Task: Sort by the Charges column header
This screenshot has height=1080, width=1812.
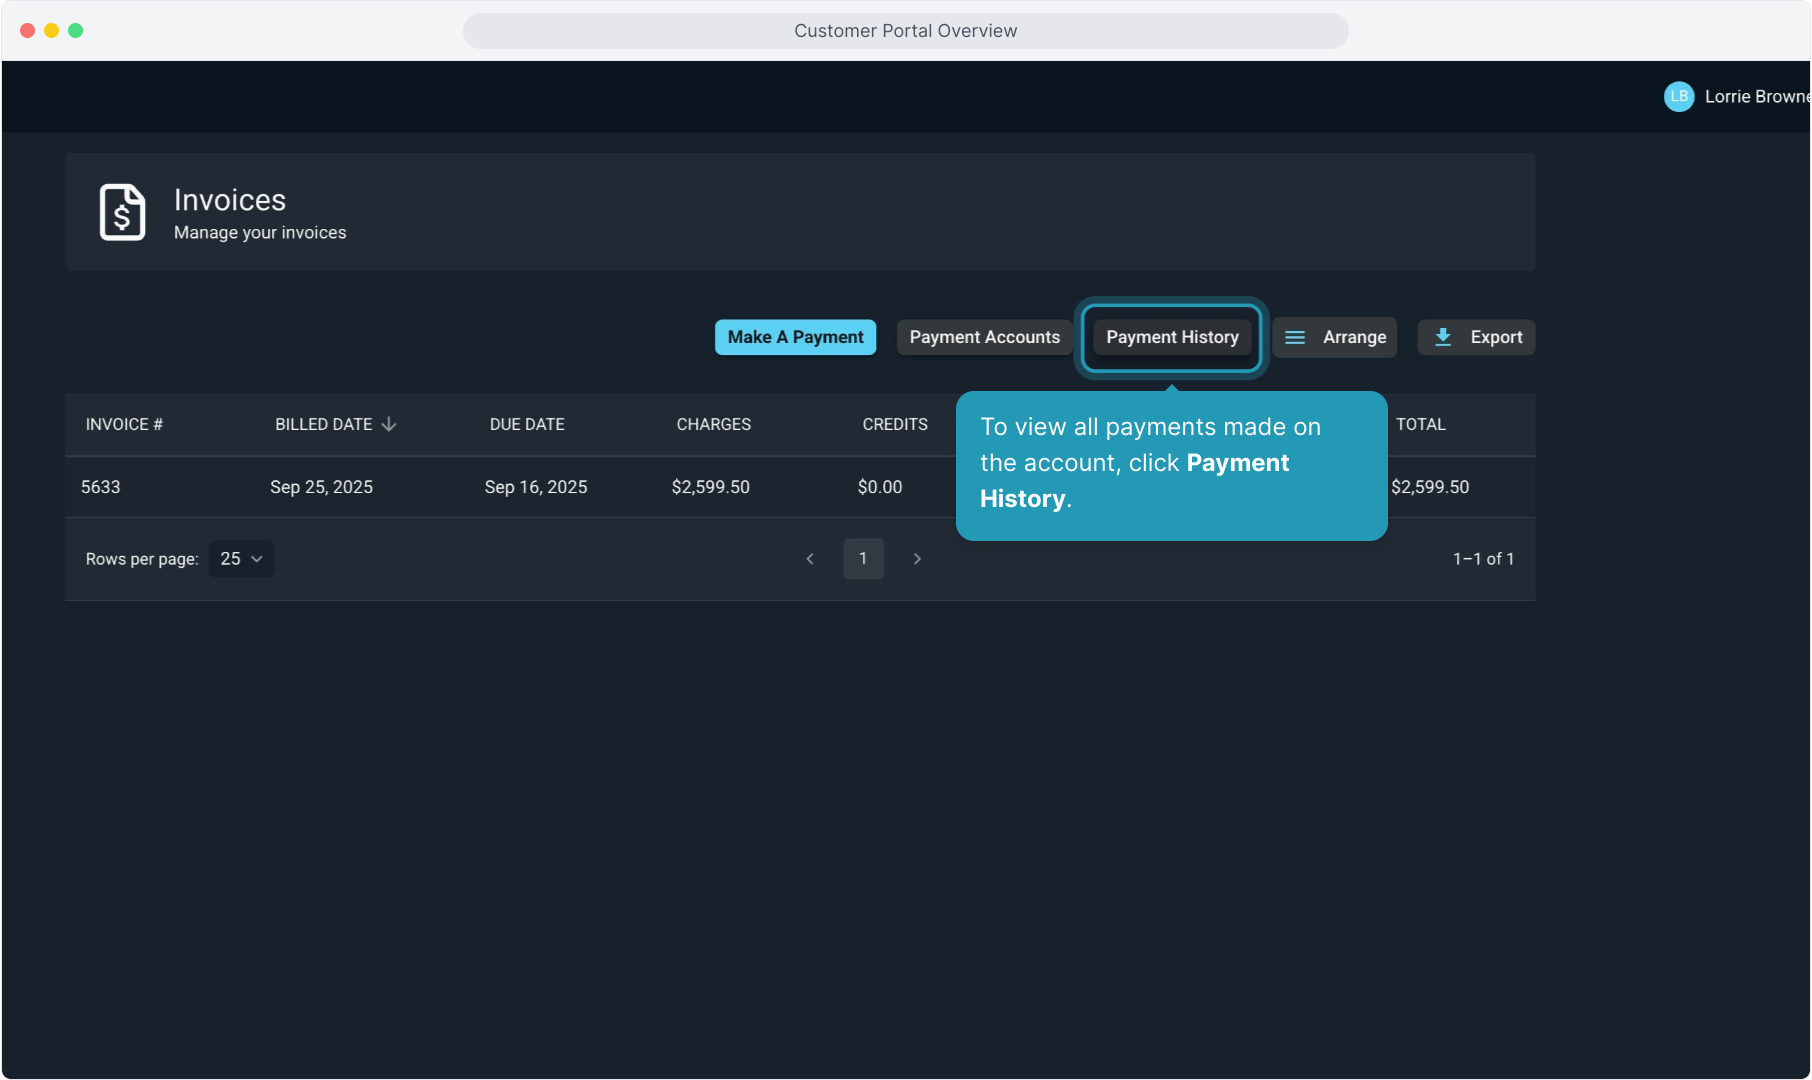Action: (x=713, y=425)
